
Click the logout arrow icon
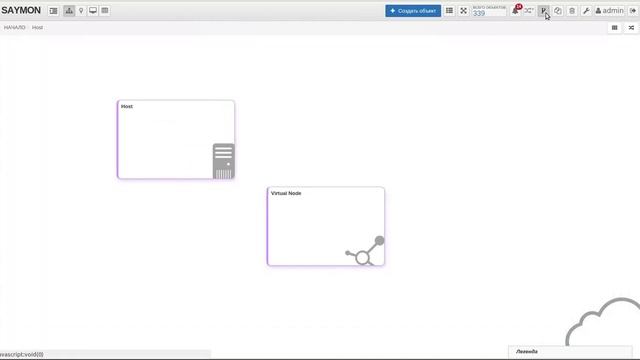pos(633,11)
